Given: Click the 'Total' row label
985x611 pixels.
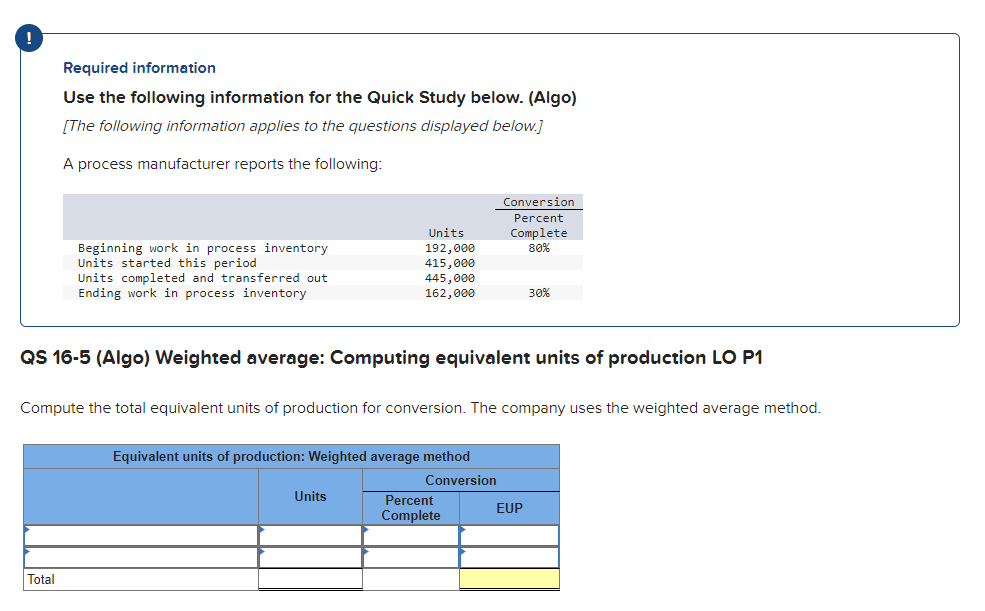Looking at the screenshot, I should coord(41,580).
